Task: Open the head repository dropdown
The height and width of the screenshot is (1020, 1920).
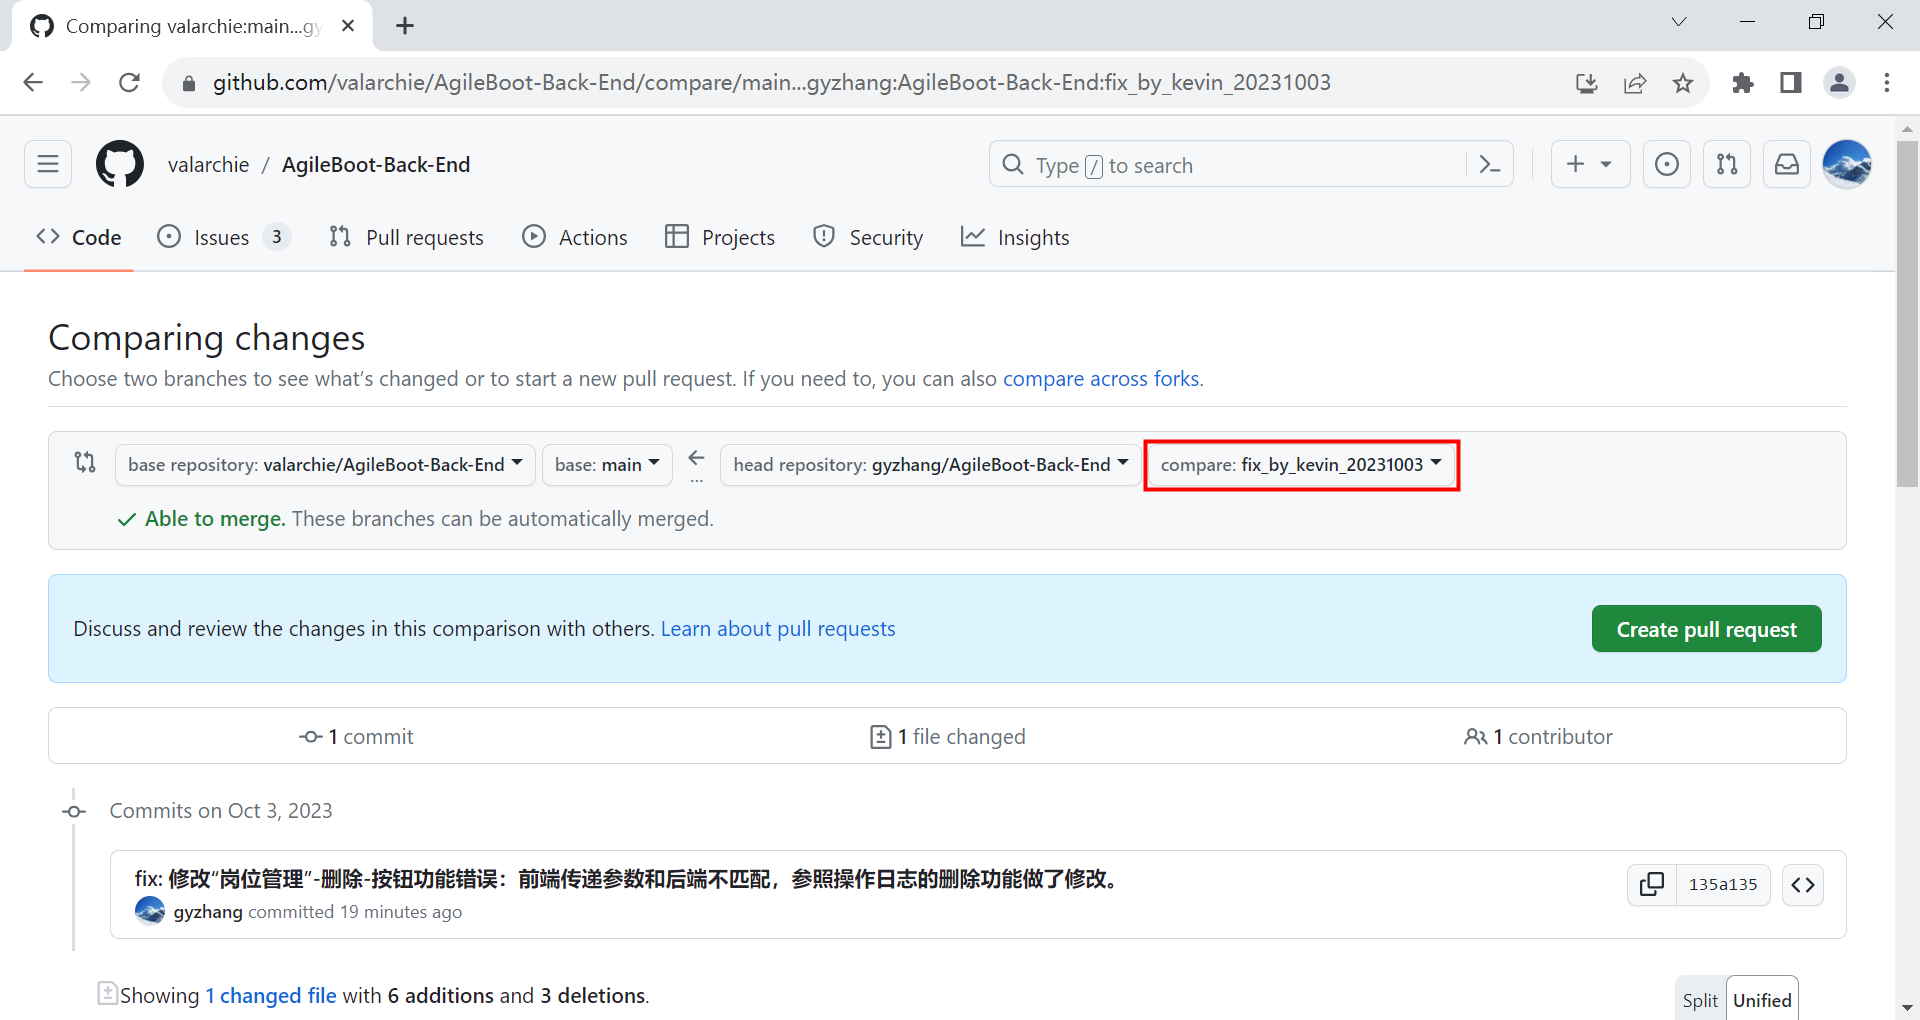Action: coord(930,465)
